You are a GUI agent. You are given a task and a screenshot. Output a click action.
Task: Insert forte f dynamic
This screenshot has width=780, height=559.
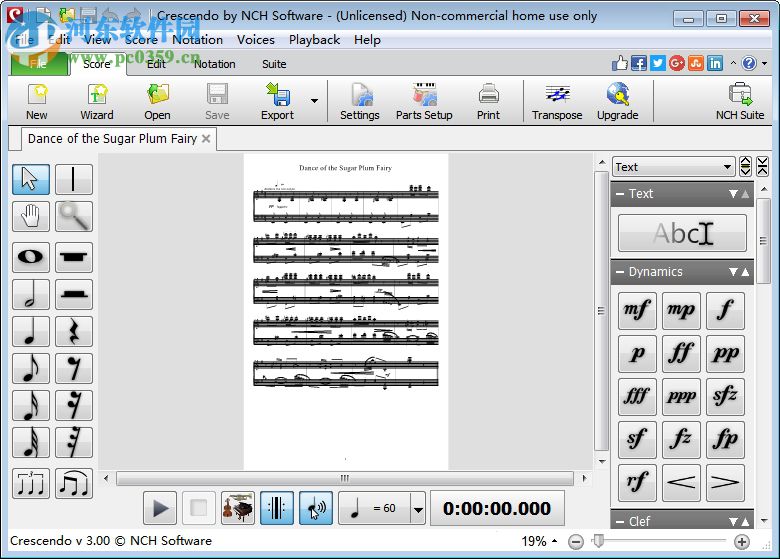(725, 311)
